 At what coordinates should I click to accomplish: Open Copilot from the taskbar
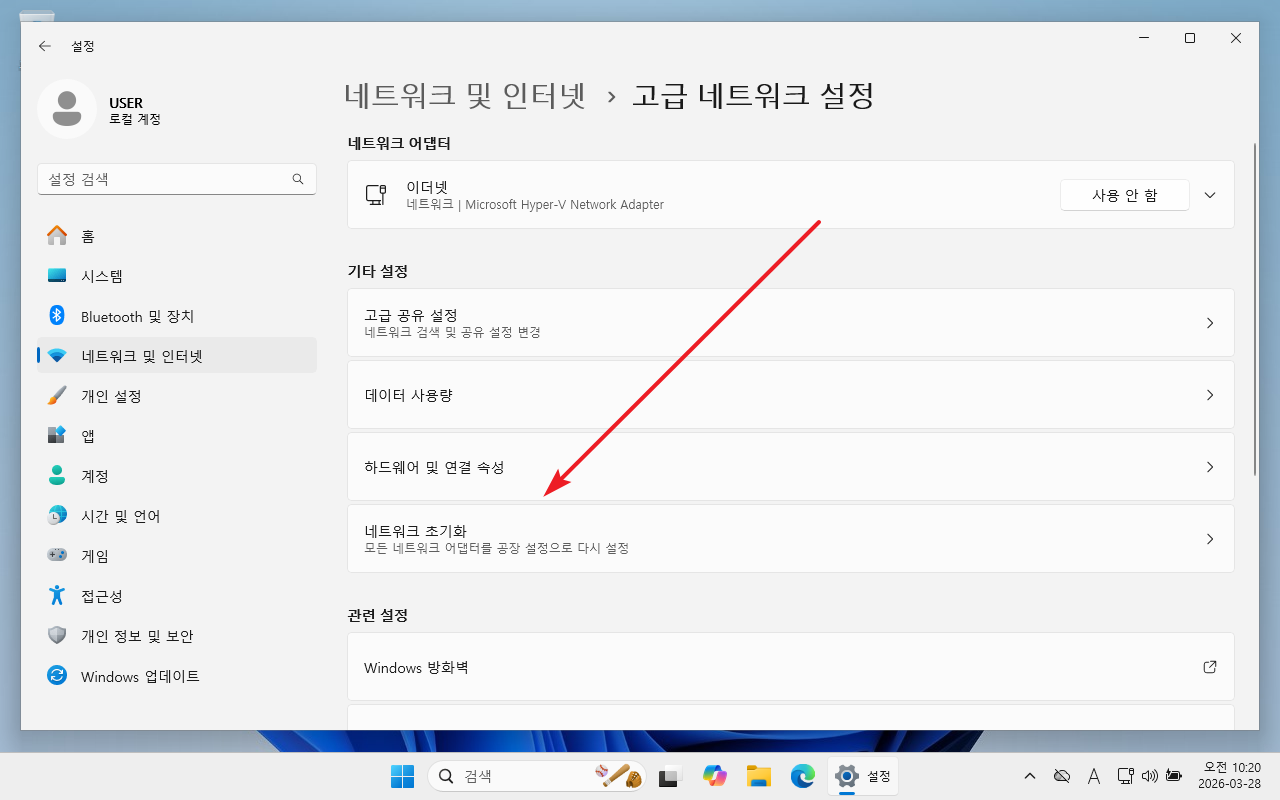click(x=714, y=776)
